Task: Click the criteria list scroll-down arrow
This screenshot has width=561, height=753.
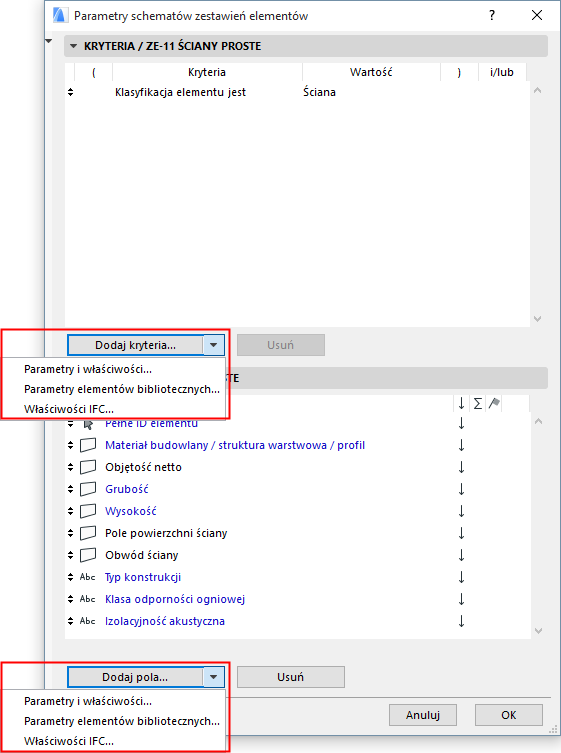Action: click(538, 319)
